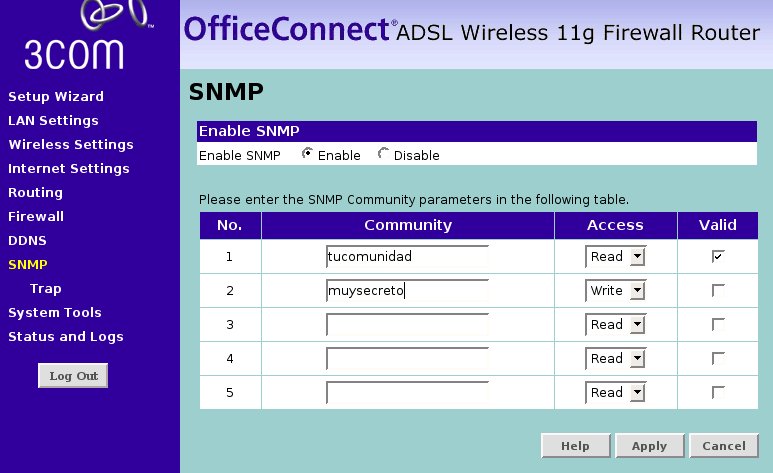
Task: Click the Log Out button
Action: [x=74, y=376]
